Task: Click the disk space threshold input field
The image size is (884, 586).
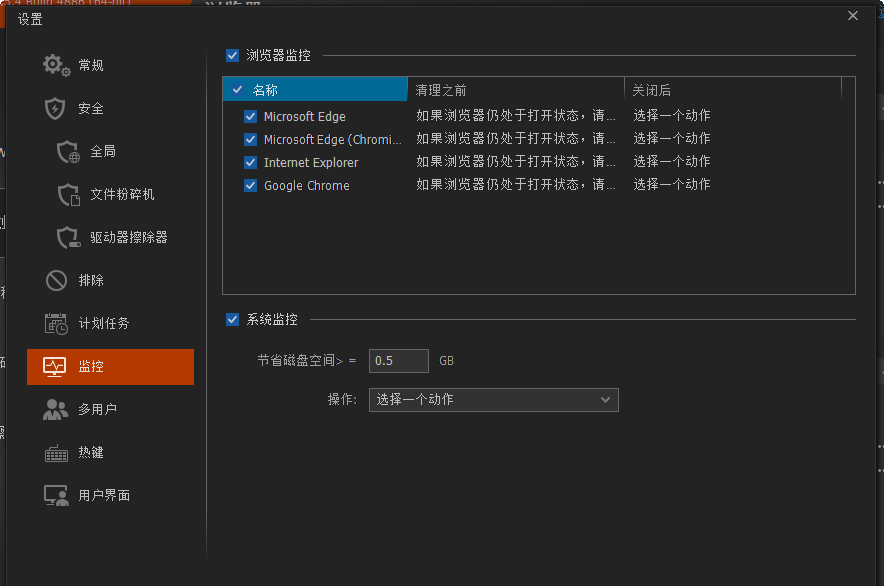Action: coord(398,360)
